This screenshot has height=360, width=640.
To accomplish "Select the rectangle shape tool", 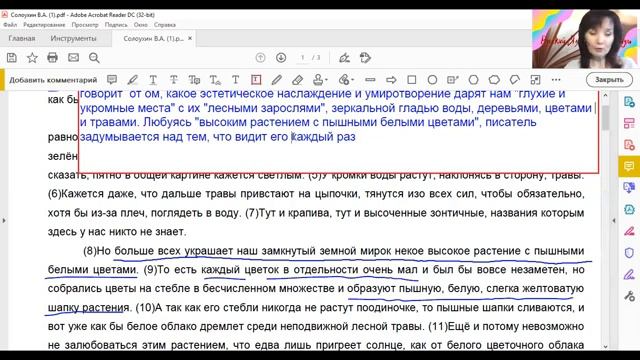I will [x=412, y=80].
